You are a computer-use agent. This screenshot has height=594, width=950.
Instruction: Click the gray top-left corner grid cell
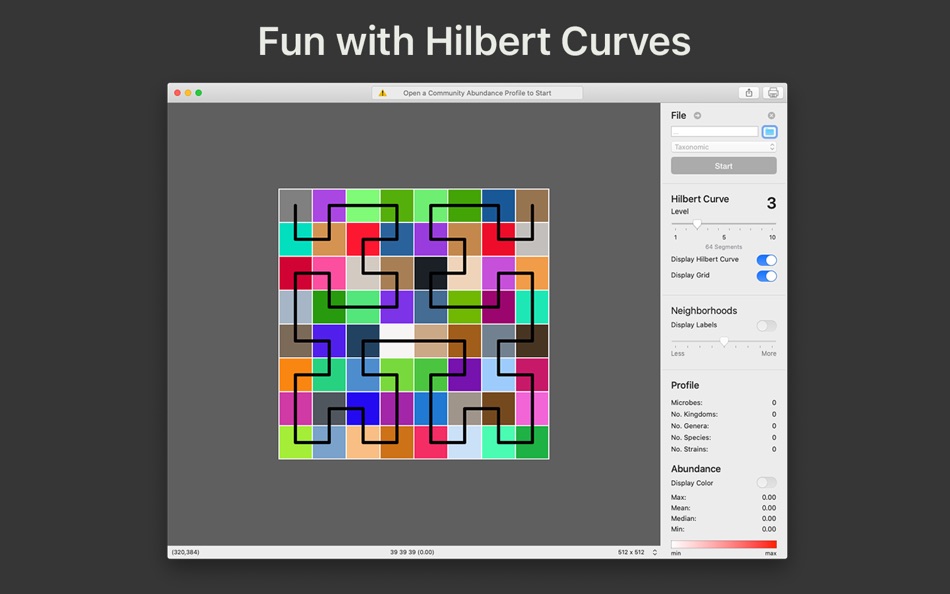[x=295, y=205]
